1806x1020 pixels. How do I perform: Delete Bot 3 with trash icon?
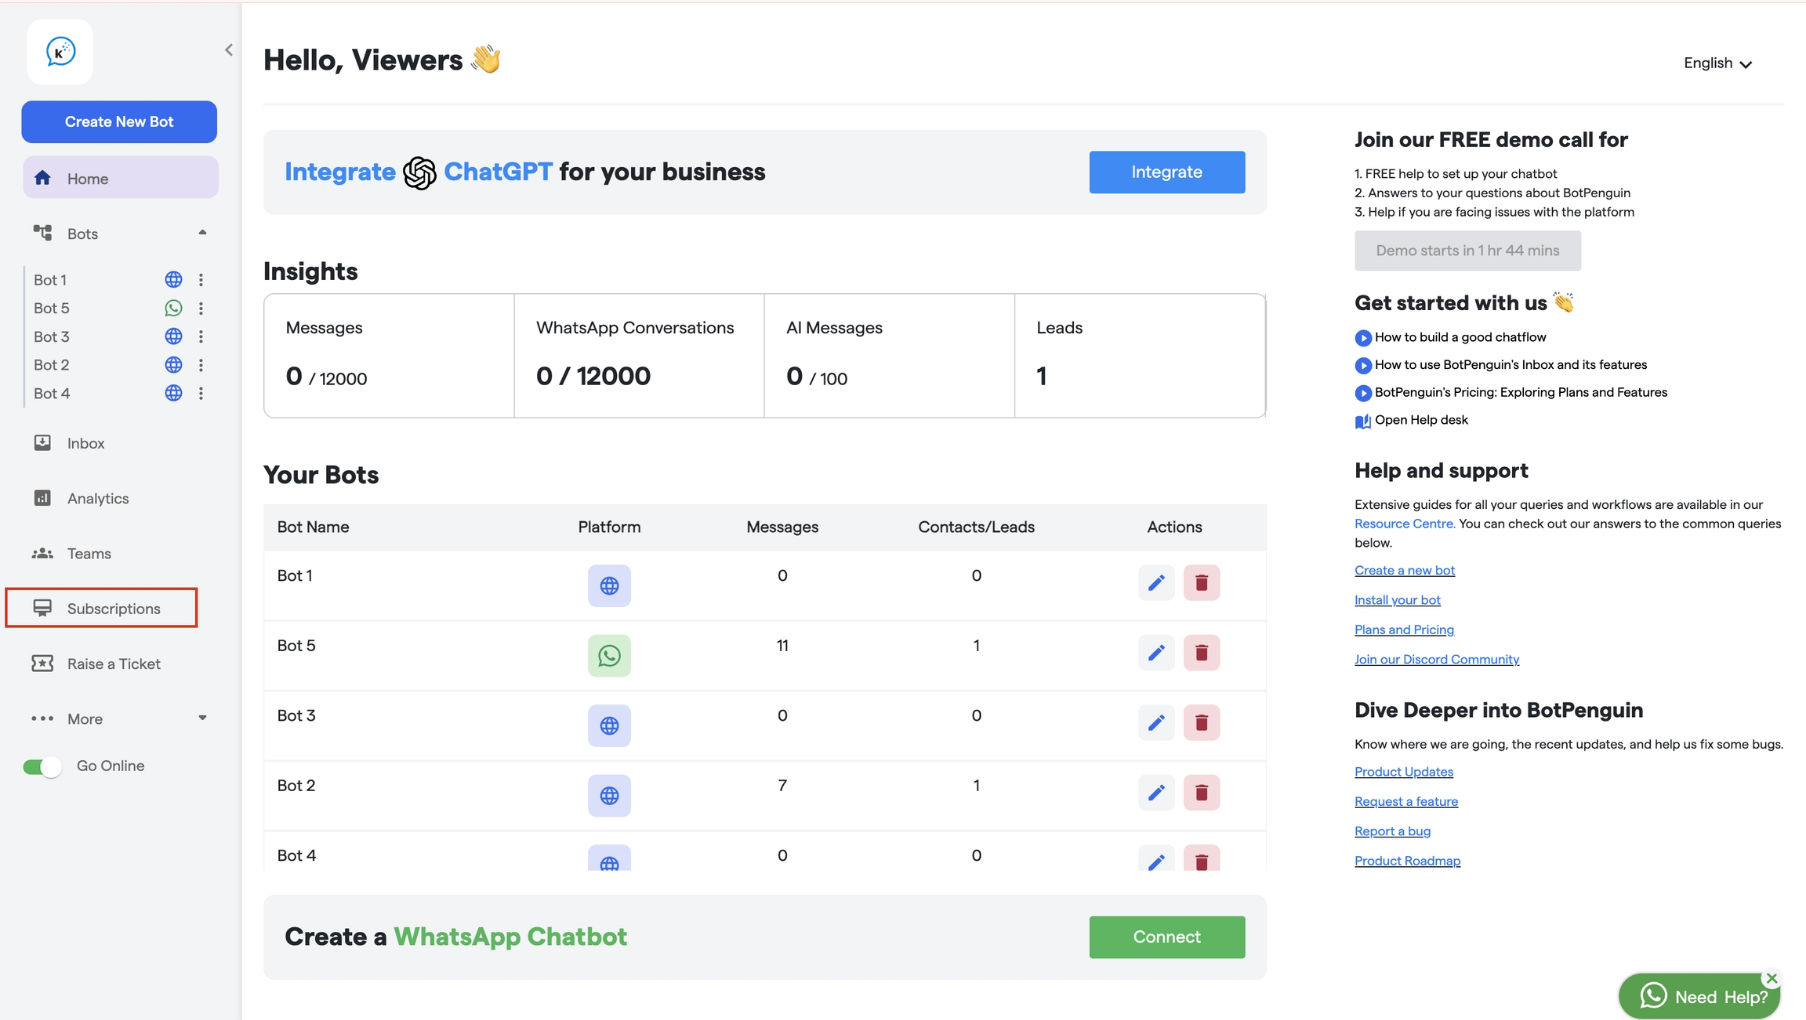click(x=1201, y=723)
